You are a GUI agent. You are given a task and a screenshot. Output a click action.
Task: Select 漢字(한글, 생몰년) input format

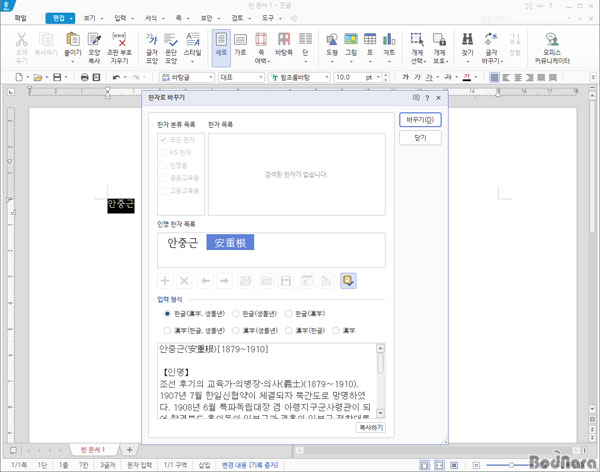[194, 330]
